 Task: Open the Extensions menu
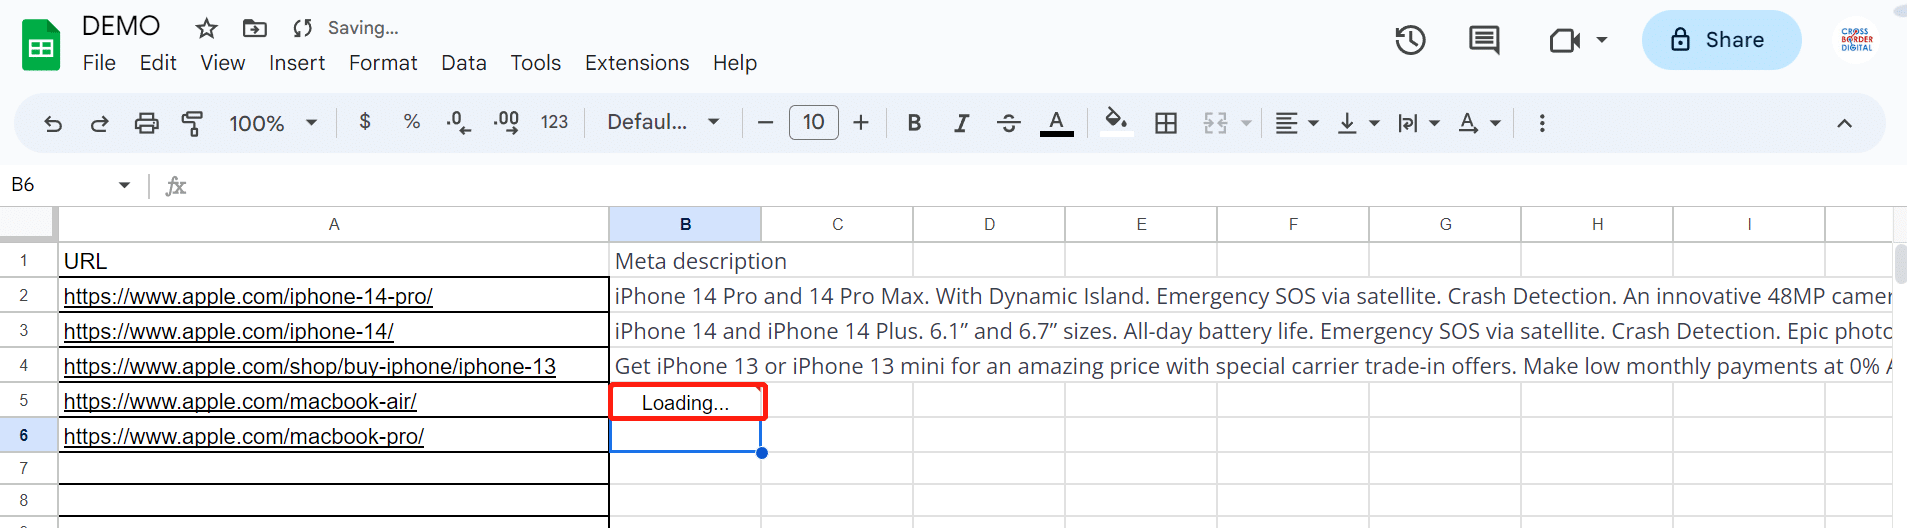point(637,63)
